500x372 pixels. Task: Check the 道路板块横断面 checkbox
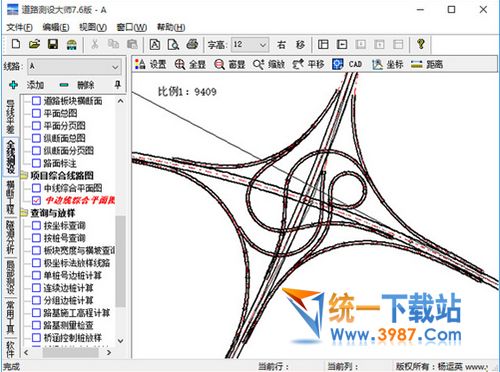click(x=36, y=101)
